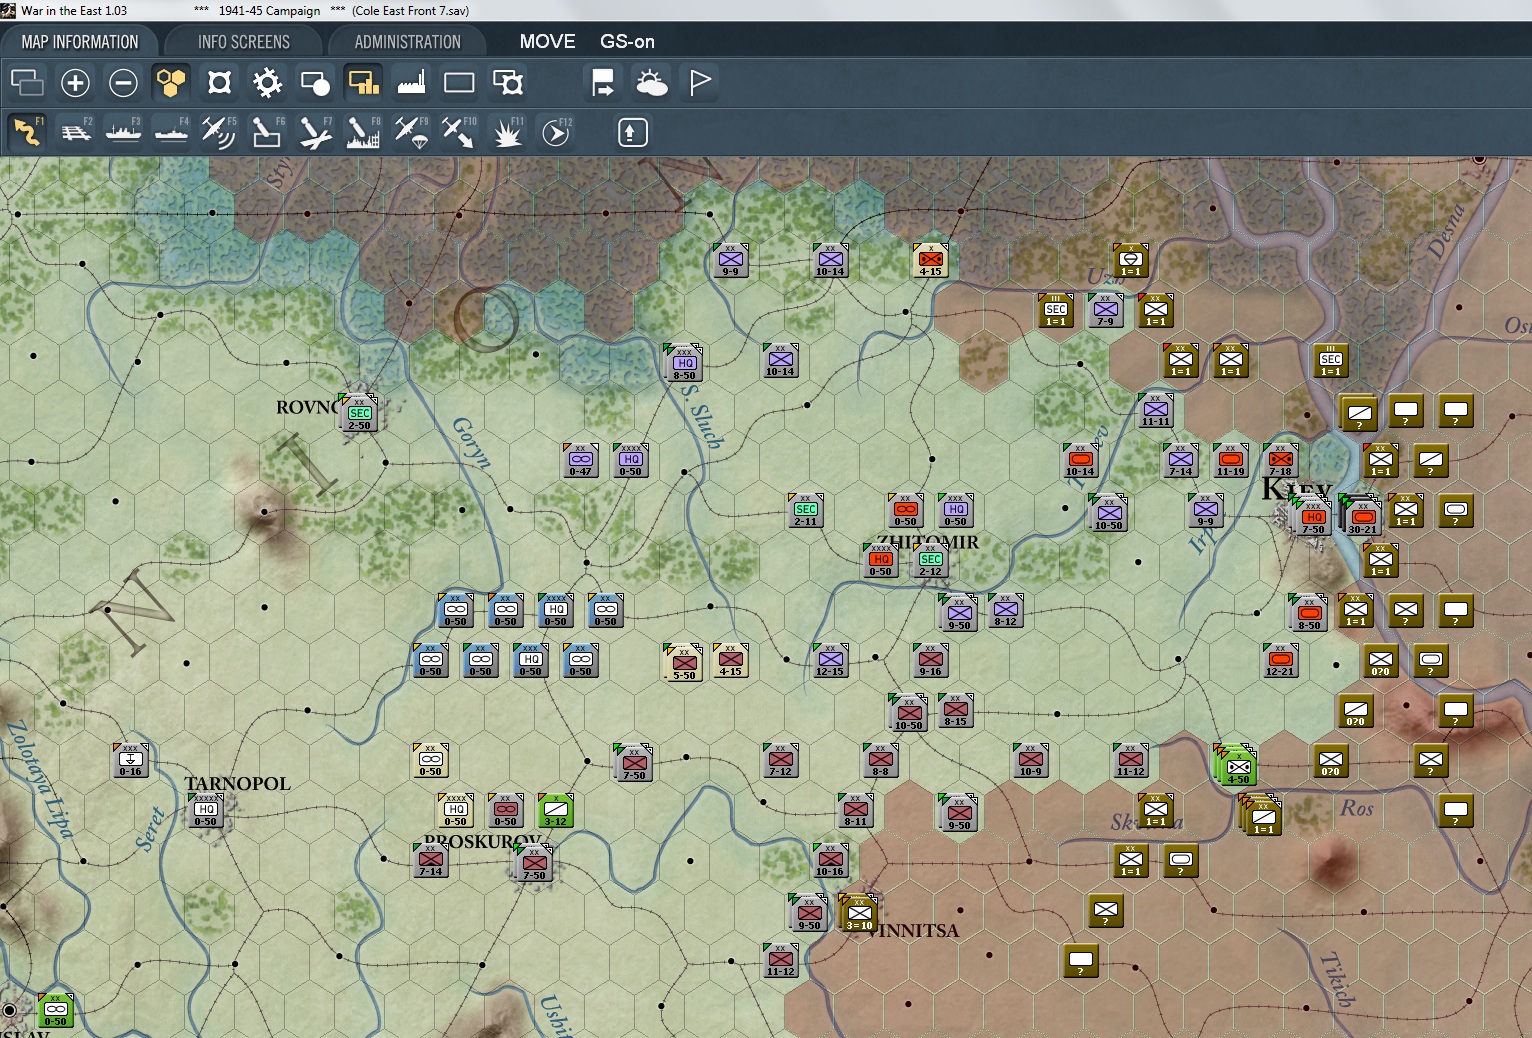
Task: Select the green 4-50 unit stack
Action: pyautogui.click(x=1237, y=766)
